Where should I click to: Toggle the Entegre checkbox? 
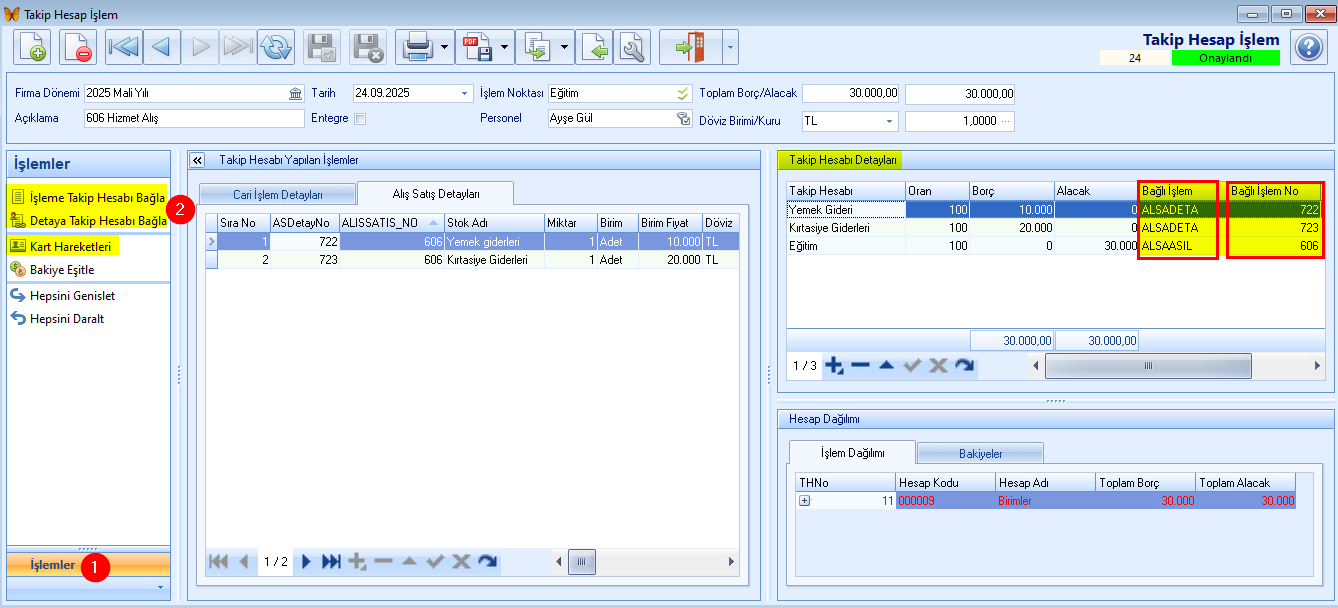(x=361, y=118)
